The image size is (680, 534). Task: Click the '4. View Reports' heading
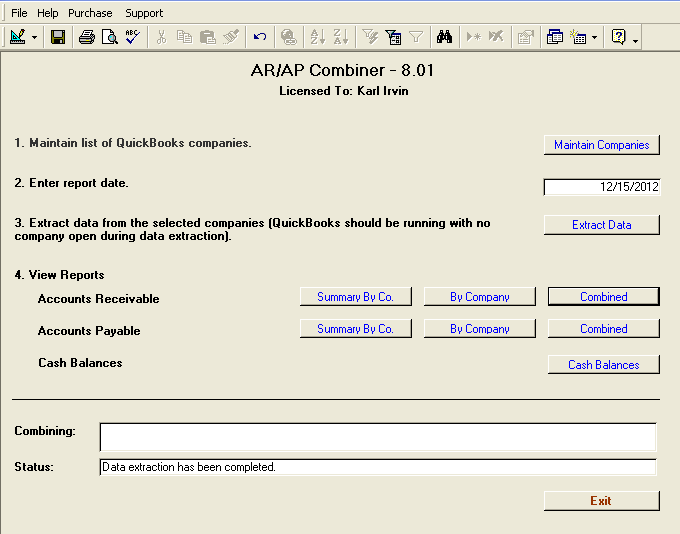click(x=59, y=275)
